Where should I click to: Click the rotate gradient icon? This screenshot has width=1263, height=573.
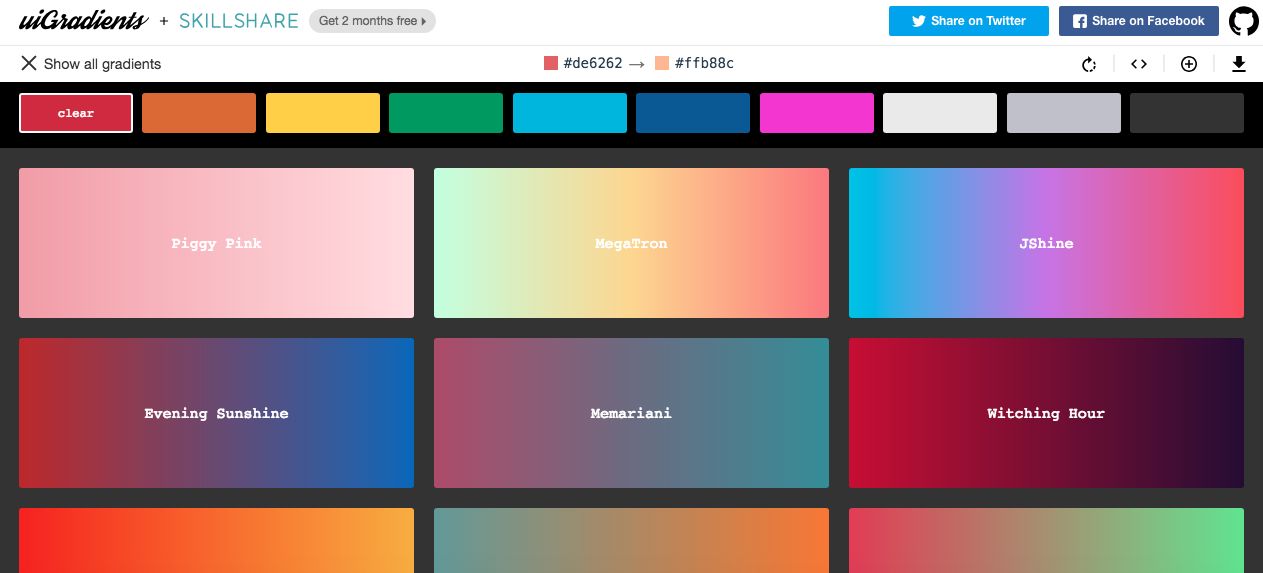point(1089,64)
